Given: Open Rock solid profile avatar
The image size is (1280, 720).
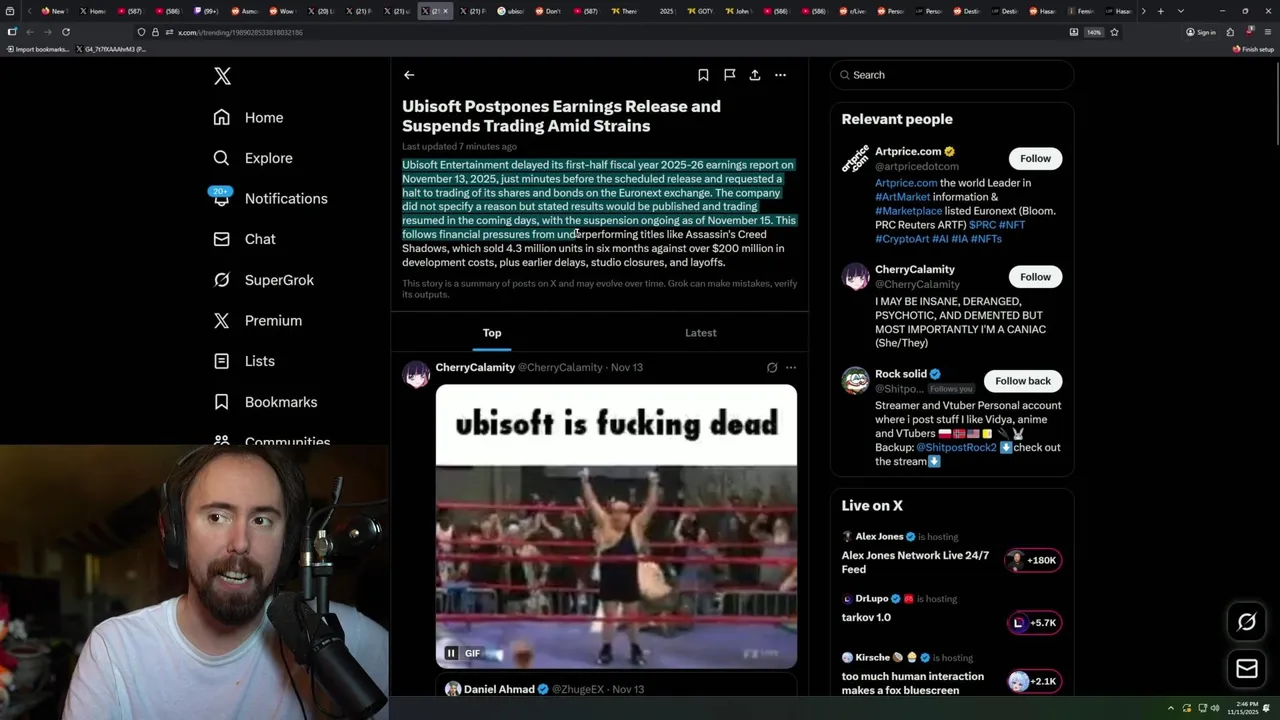Looking at the screenshot, I should point(855,382).
